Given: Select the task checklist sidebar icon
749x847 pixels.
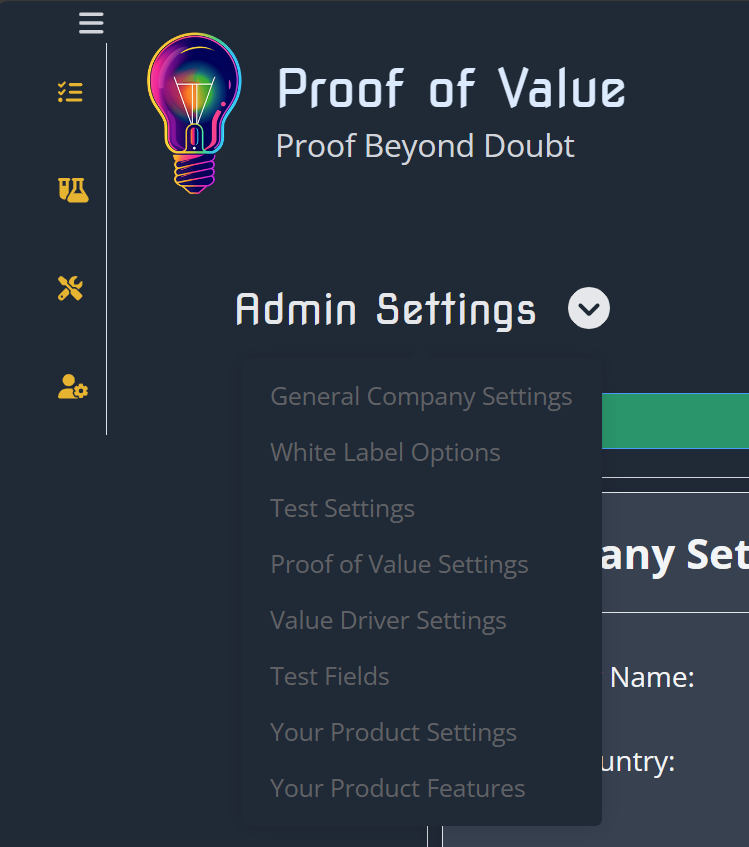Looking at the screenshot, I should [70, 92].
